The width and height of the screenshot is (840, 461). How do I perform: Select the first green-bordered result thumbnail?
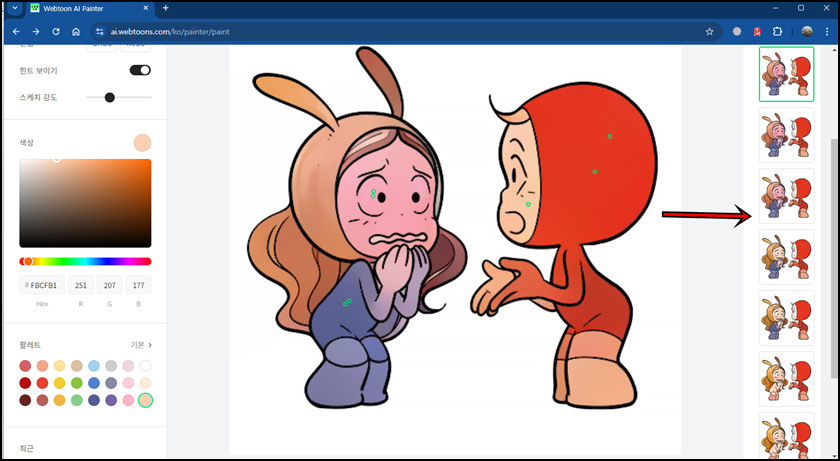point(786,74)
